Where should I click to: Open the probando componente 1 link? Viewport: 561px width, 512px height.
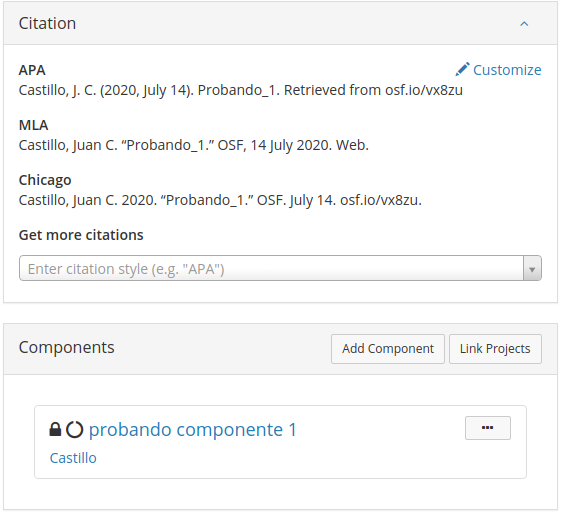pos(193,429)
